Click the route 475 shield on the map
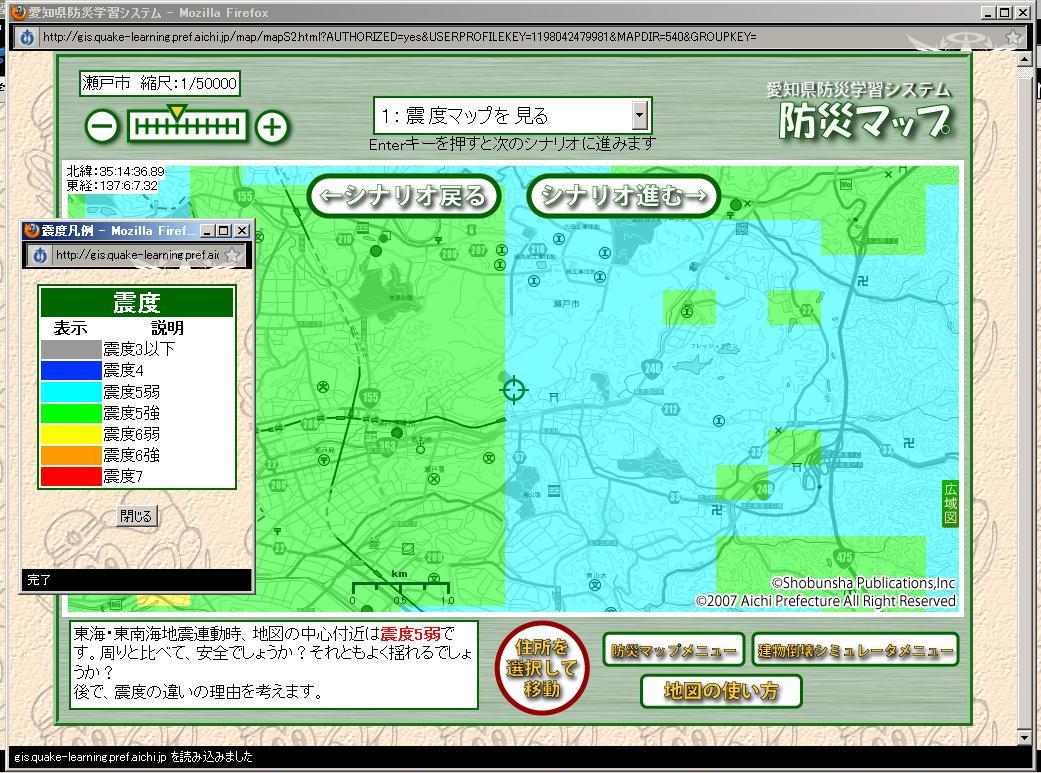1041x773 pixels. [x=844, y=557]
